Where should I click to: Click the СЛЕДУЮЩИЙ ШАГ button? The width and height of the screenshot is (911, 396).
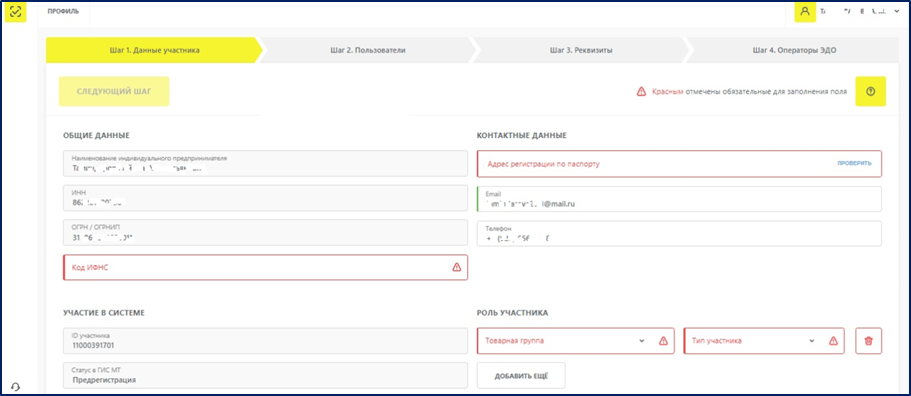(114, 91)
